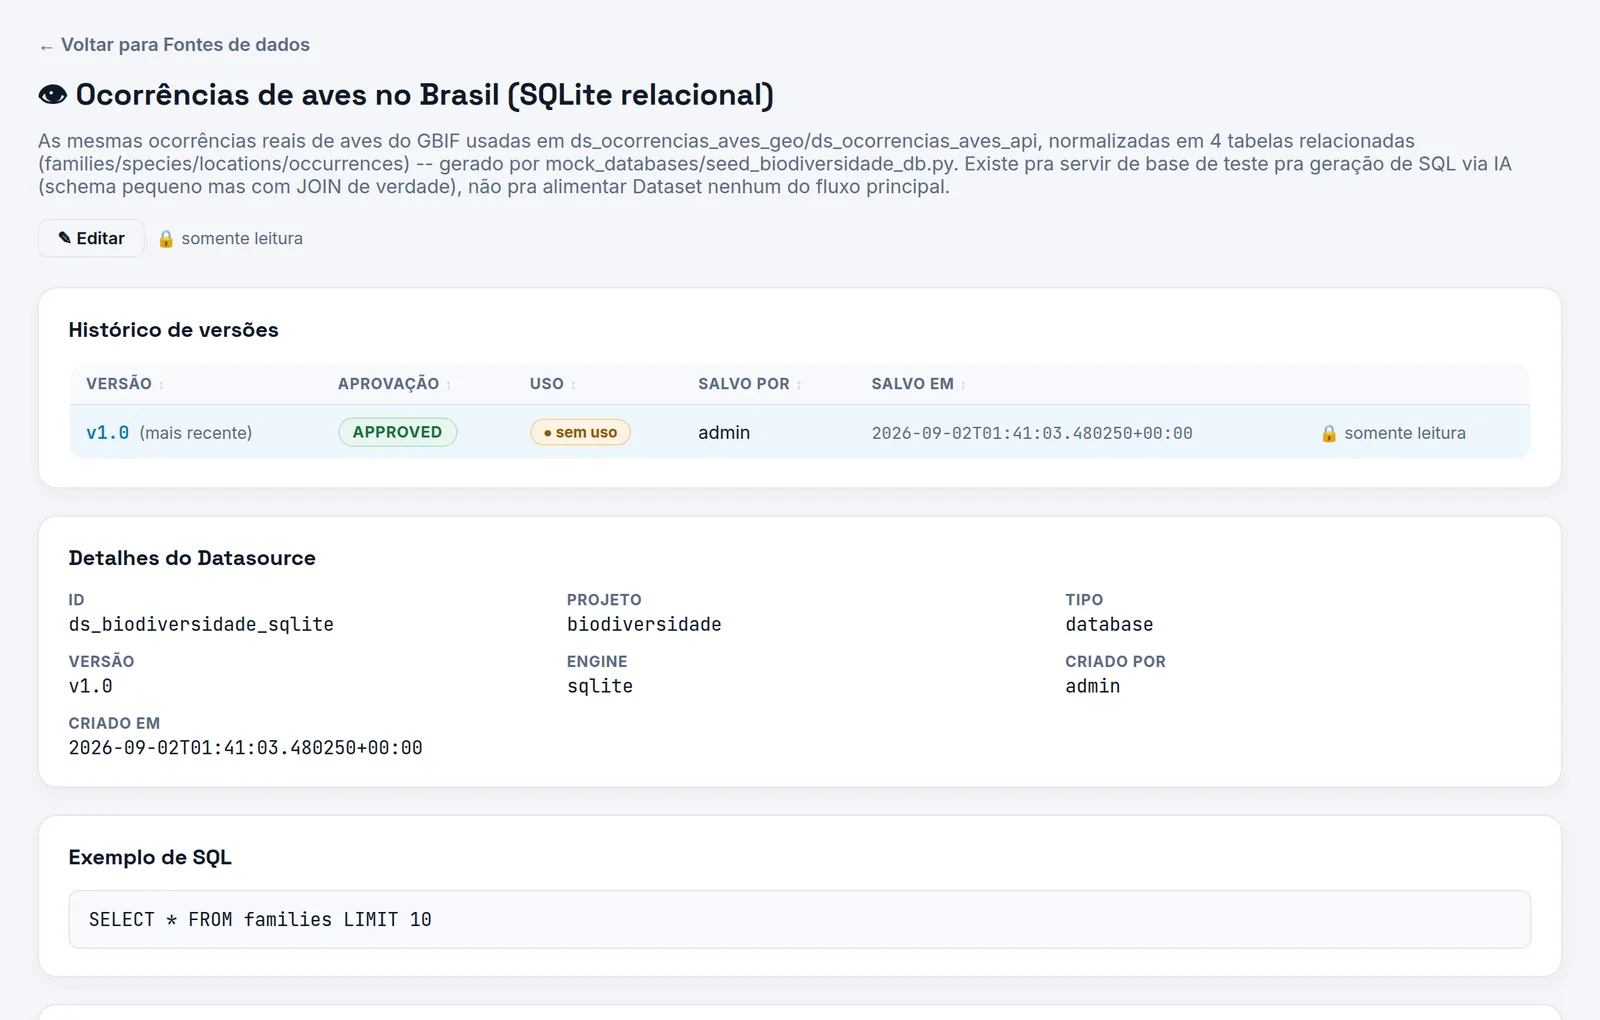Click '(mais recente)' label in version row

(196, 433)
